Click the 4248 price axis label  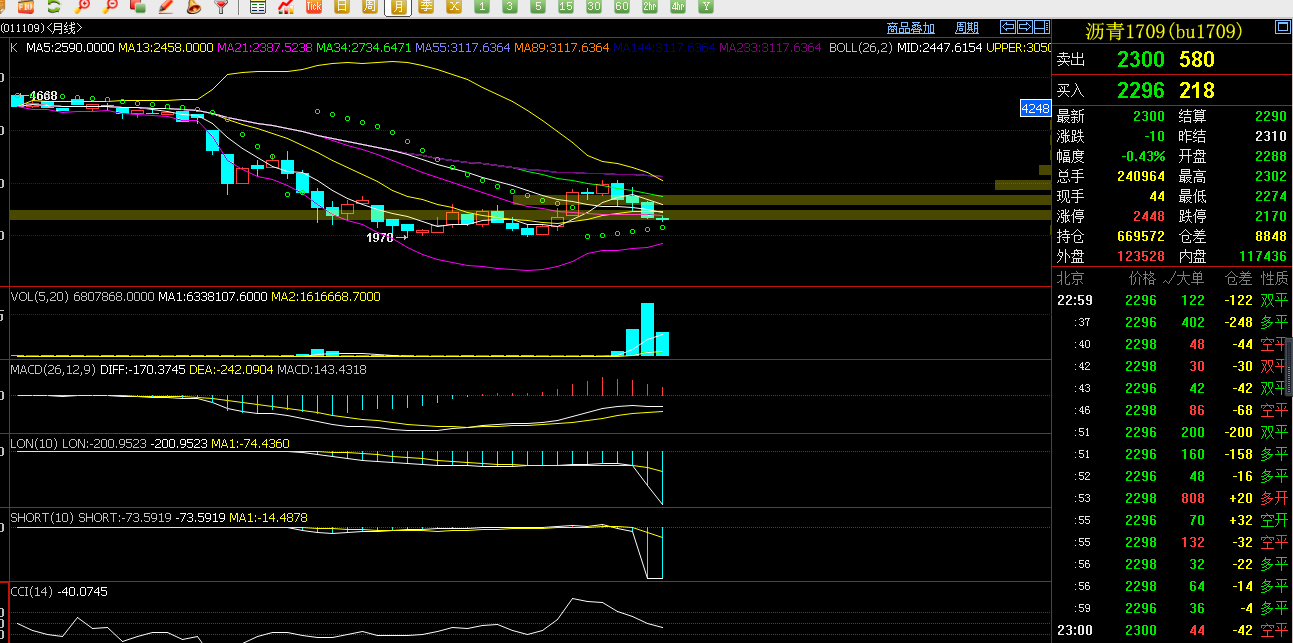pos(1035,108)
